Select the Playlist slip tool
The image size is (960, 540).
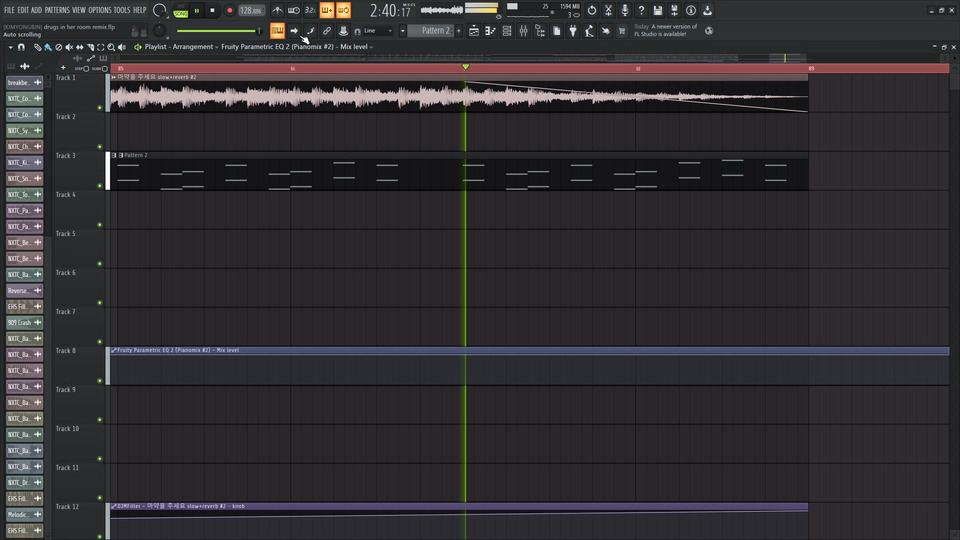[x=80, y=47]
